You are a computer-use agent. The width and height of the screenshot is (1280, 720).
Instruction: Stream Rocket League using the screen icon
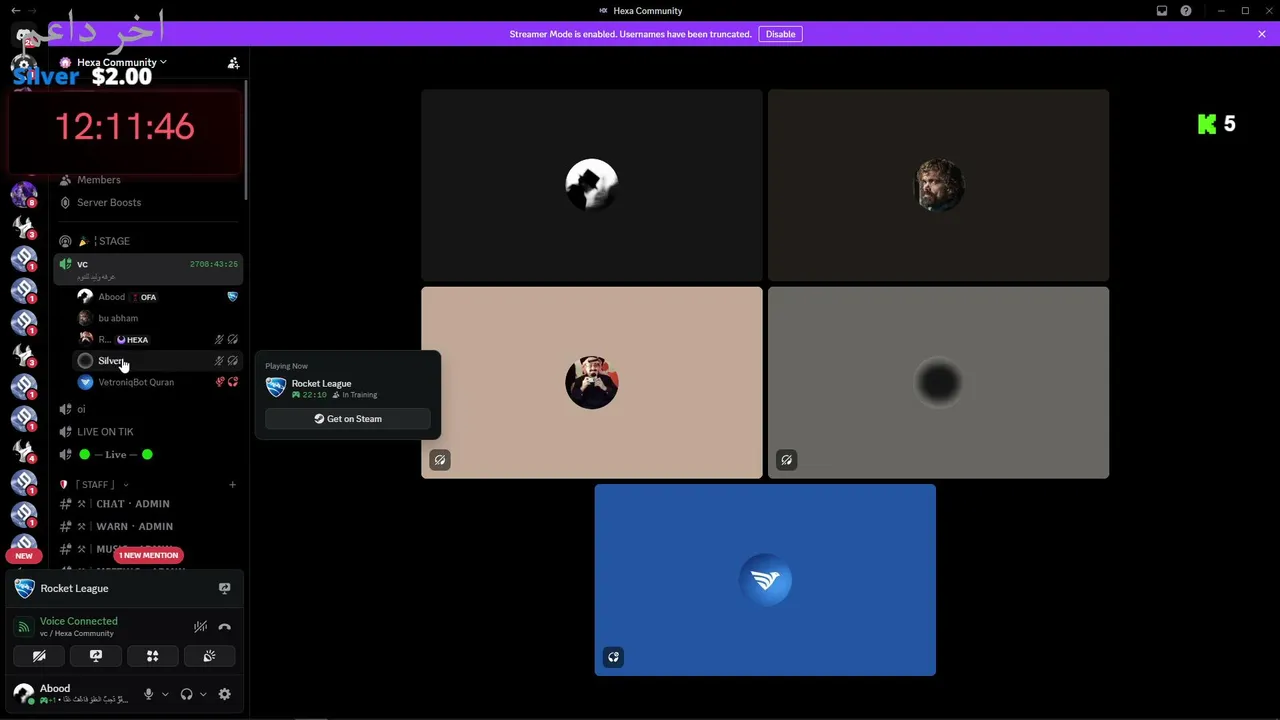pyautogui.click(x=224, y=589)
